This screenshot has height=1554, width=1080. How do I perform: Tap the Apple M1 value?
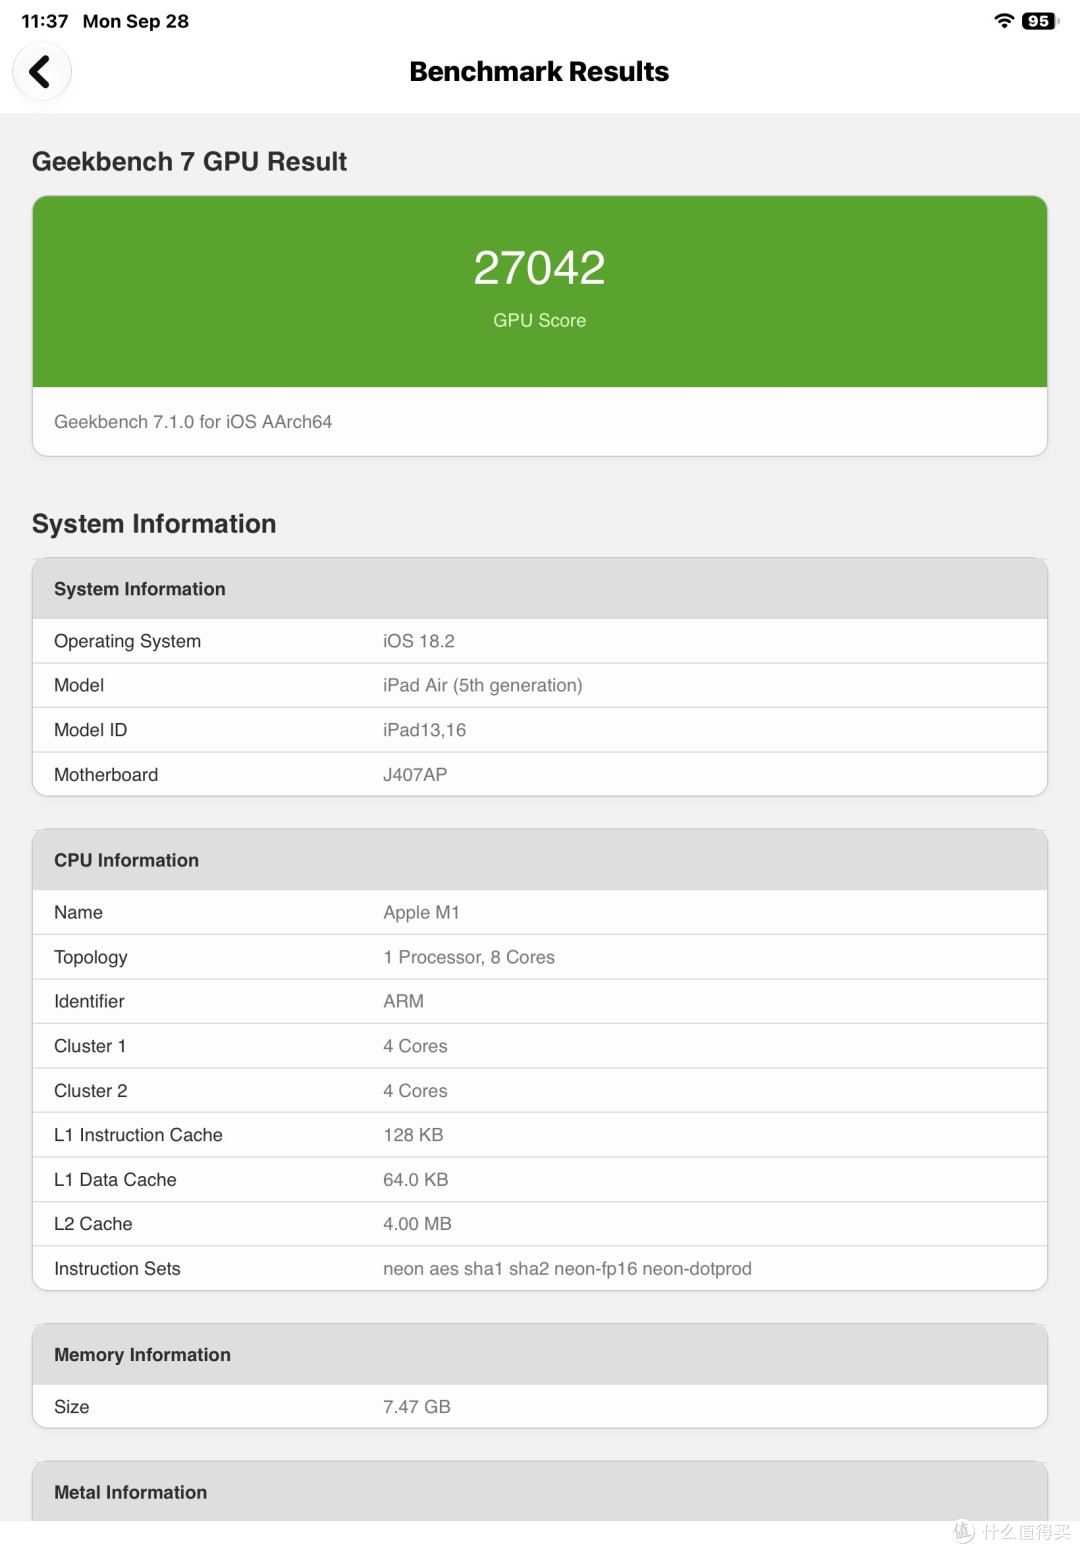tap(421, 912)
